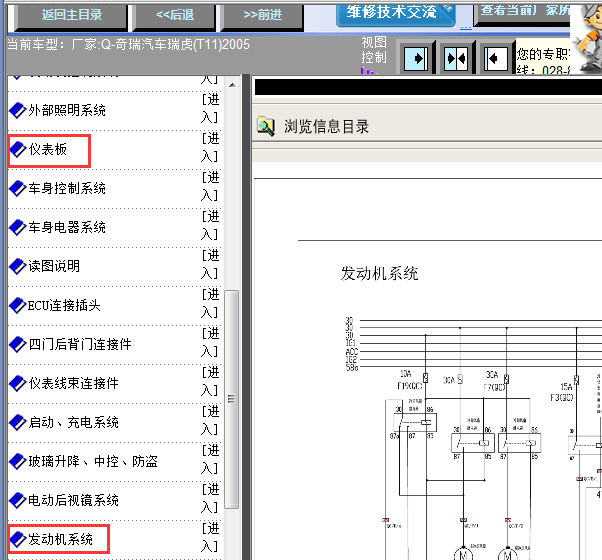Click [进入] link for 车身控制系统
602x560 pixels.
coord(210,187)
